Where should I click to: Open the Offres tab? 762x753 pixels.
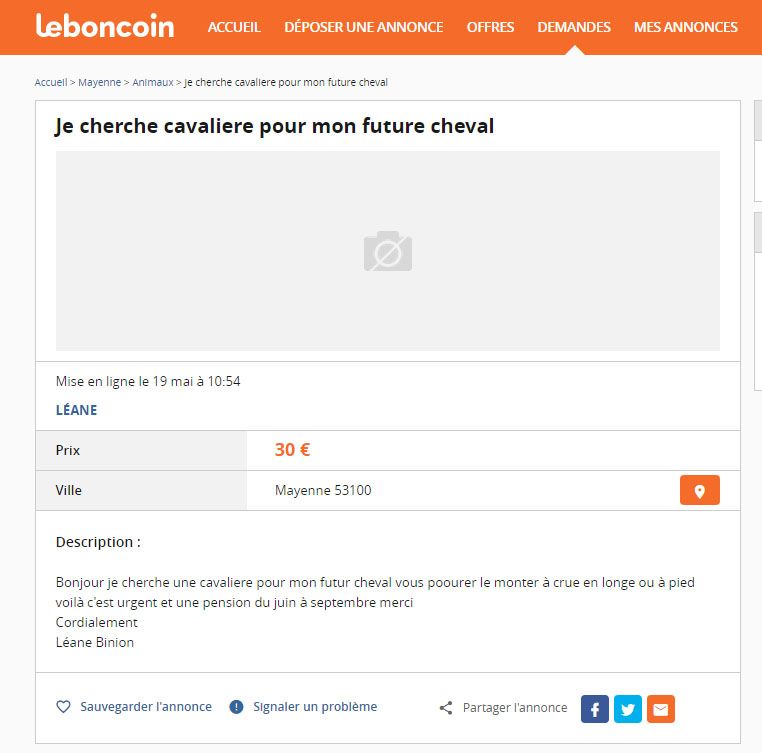490,27
